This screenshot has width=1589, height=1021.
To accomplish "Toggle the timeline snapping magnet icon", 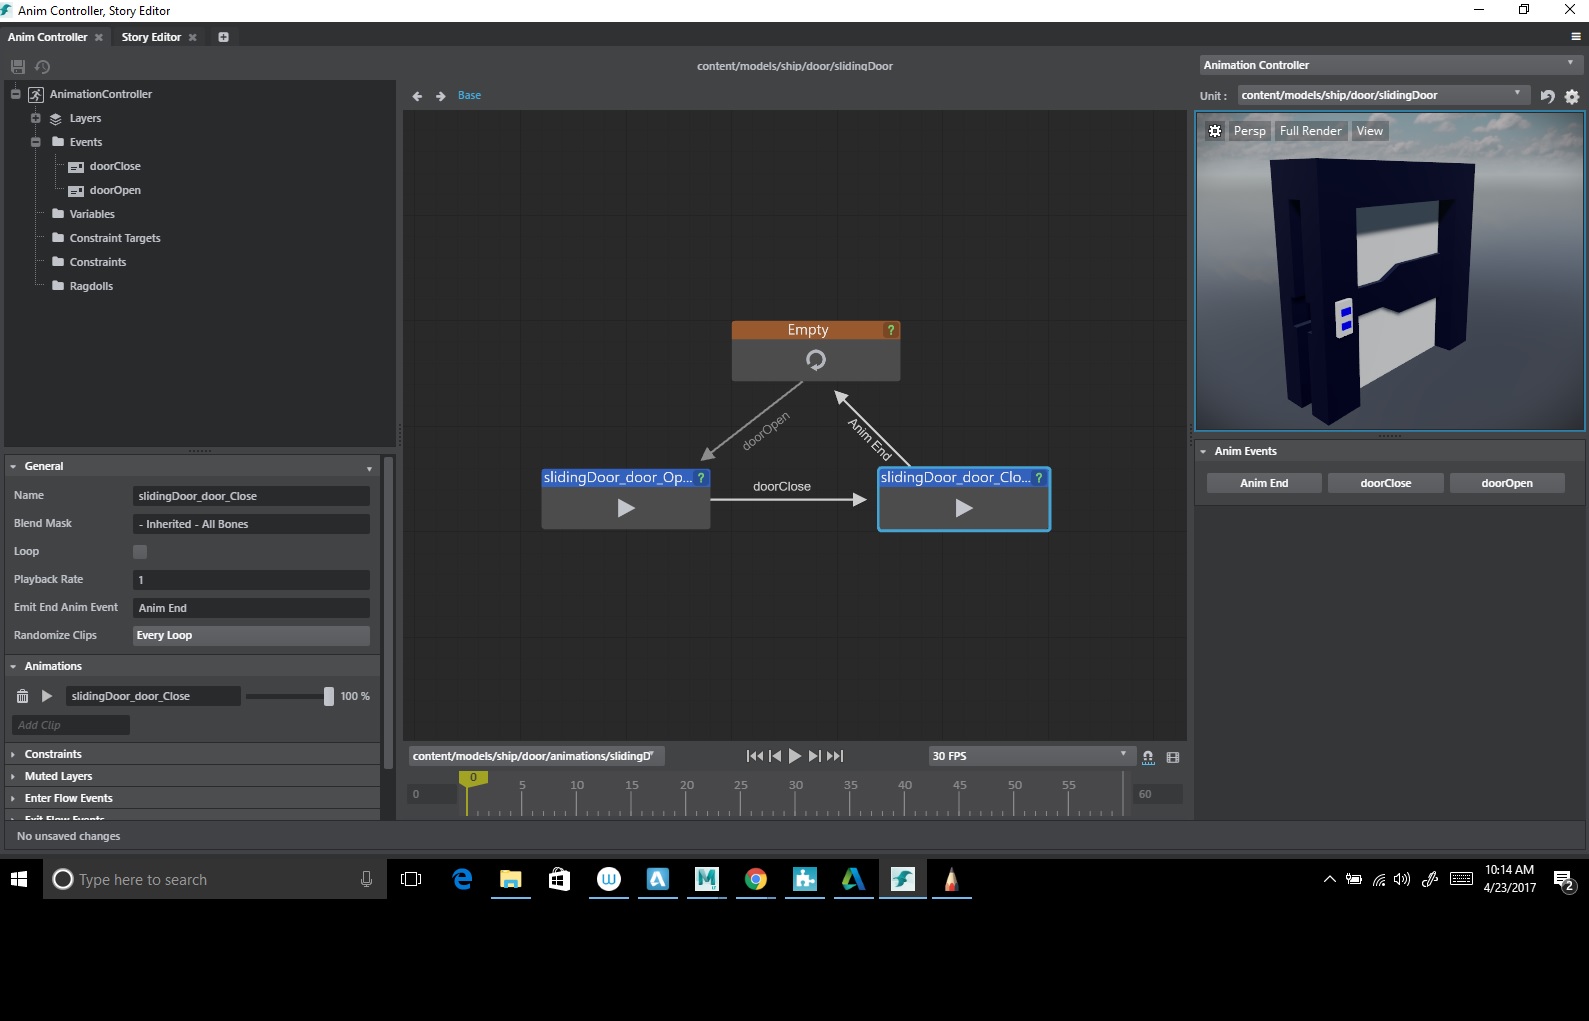I will (x=1148, y=757).
